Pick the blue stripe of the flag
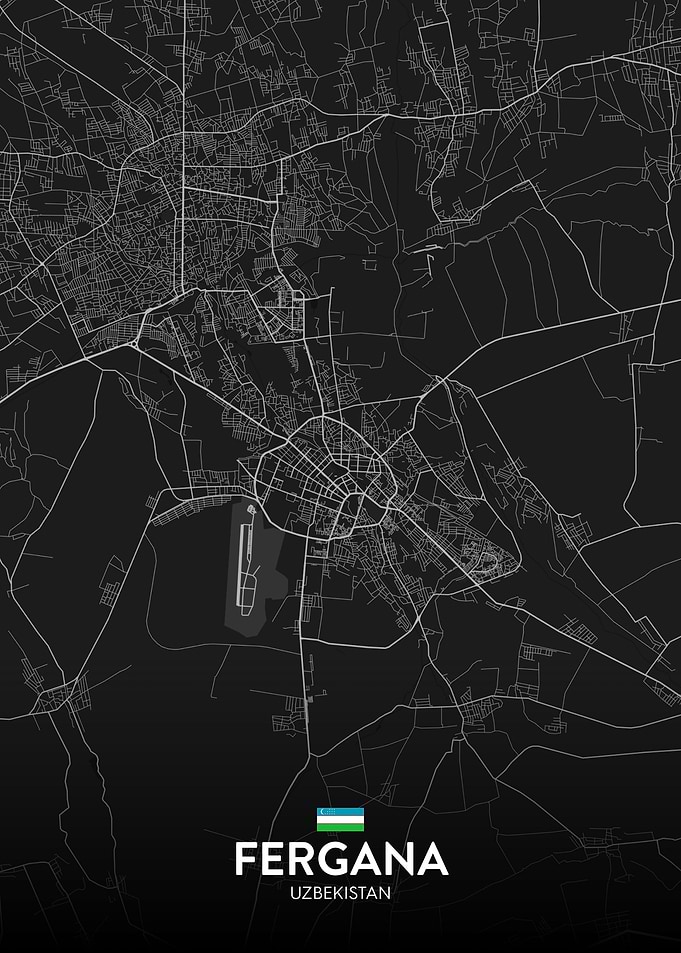Image resolution: width=681 pixels, height=953 pixels. (340, 811)
